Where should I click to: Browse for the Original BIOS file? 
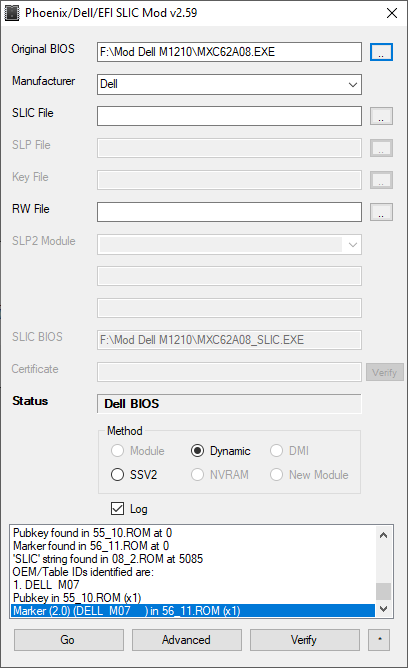[381, 52]
